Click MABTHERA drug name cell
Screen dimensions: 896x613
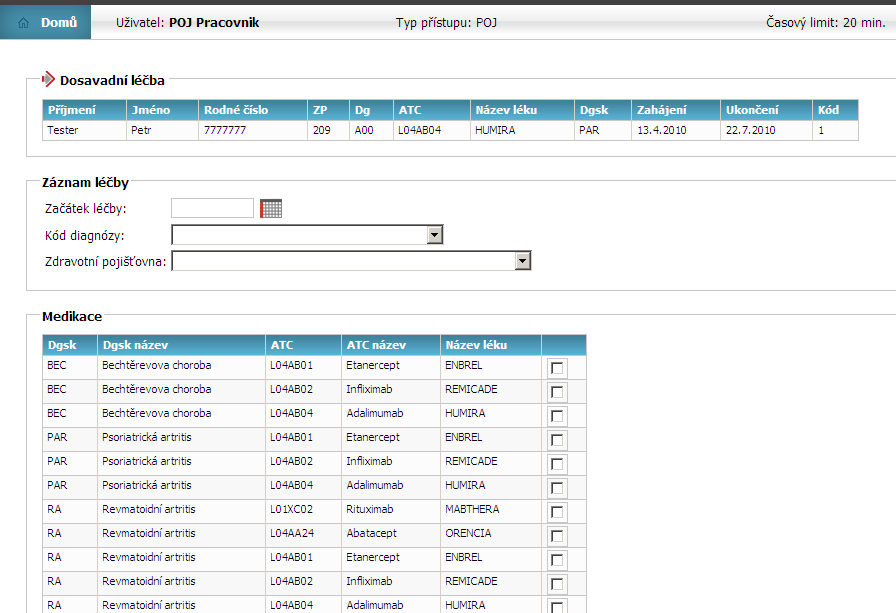tap(491, 509)
